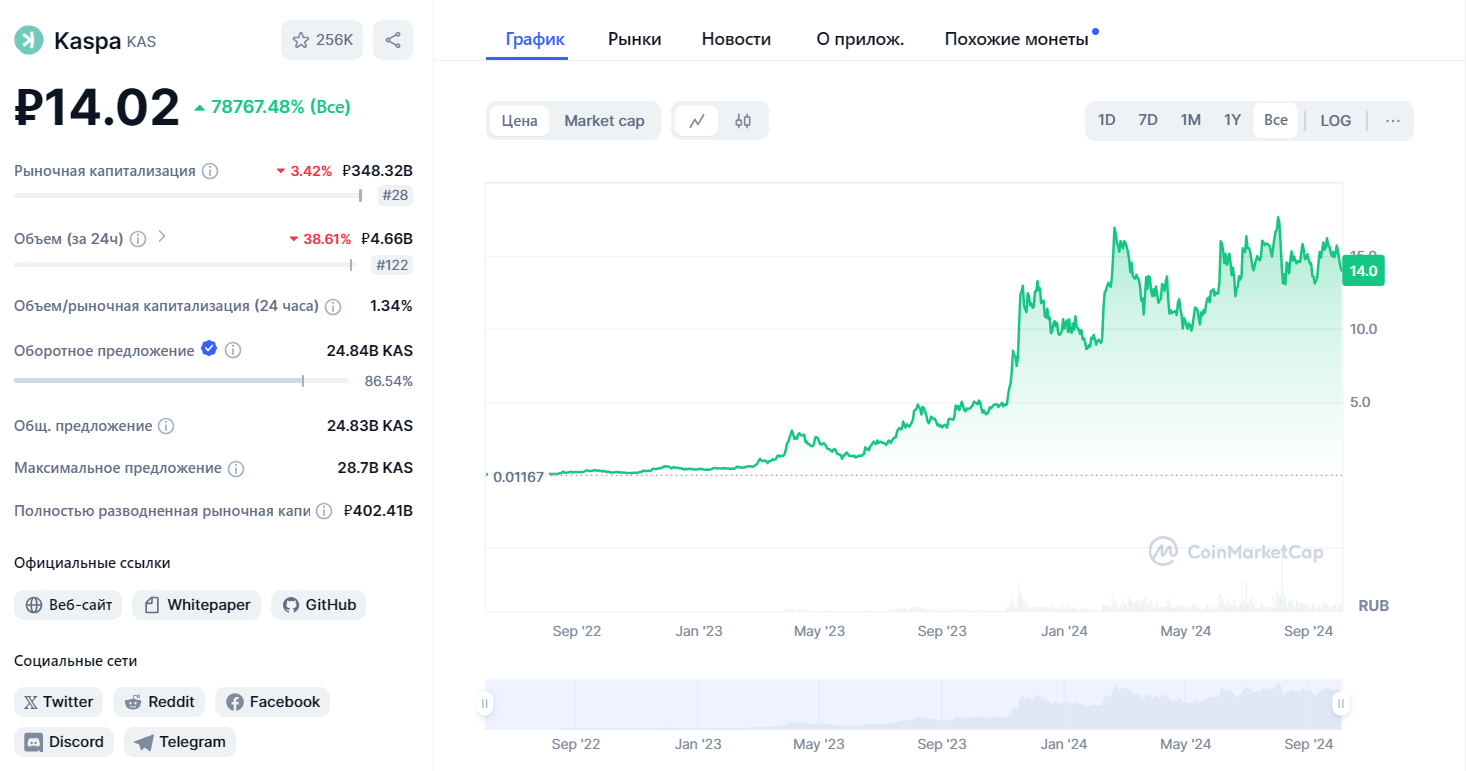Open the Рынки tab
The image size is (1466, 771).
[635, 39]
